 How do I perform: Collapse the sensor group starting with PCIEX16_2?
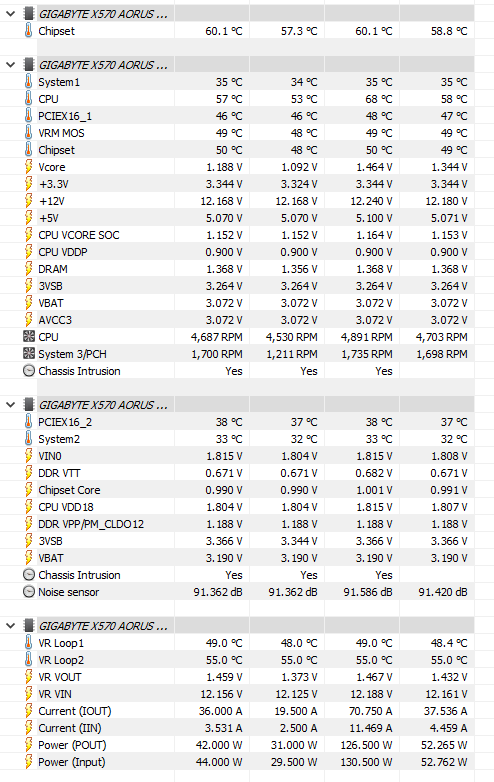coord(10,405)
